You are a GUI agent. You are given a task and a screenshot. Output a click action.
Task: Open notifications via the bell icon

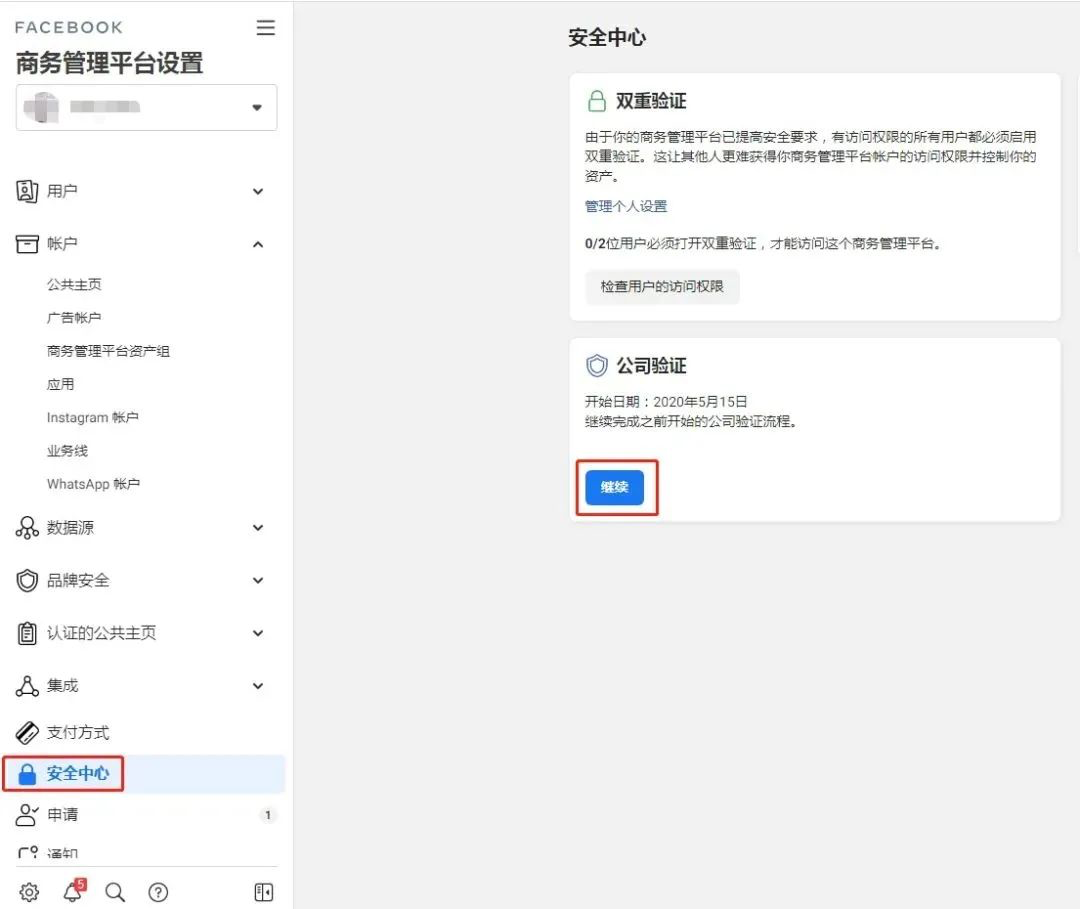[72, 891]
